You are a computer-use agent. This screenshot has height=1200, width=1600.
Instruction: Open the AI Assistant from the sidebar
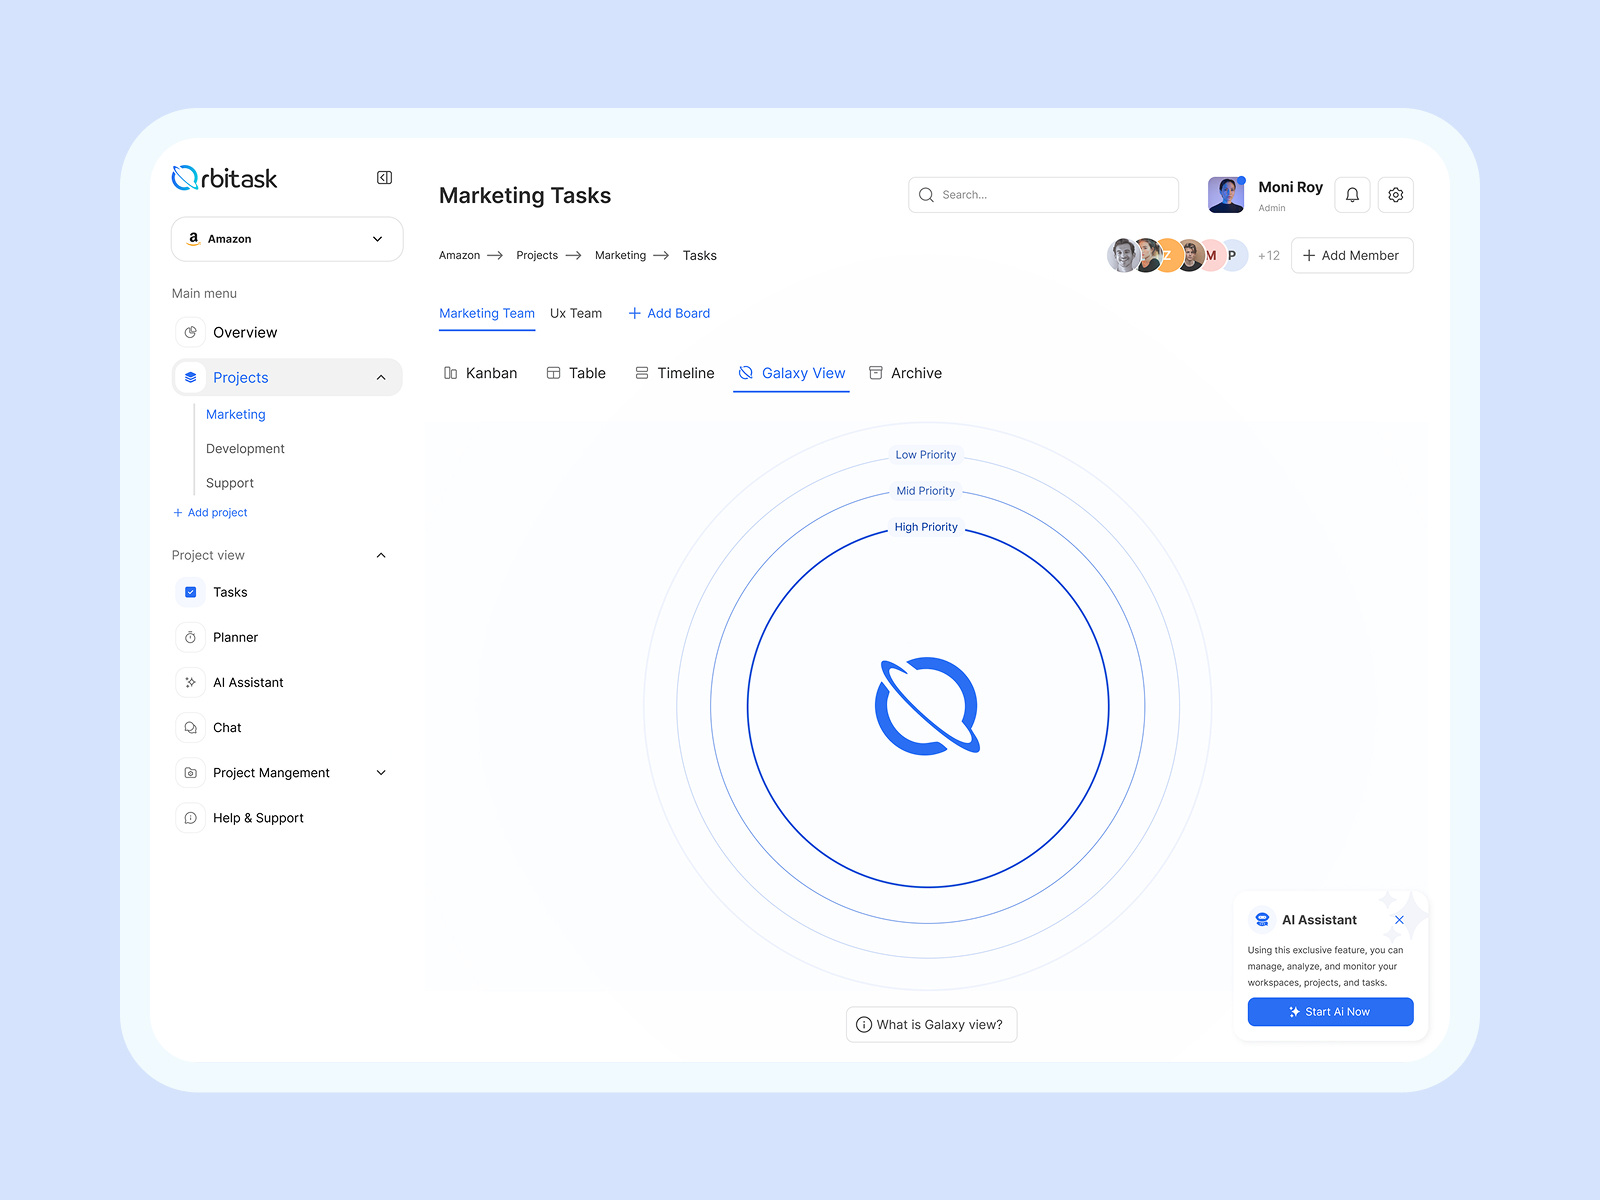[190, 682]
